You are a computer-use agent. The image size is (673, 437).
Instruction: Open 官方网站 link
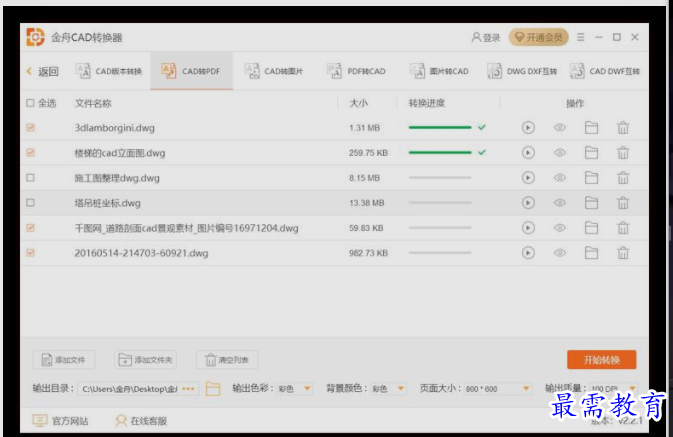pyautogui.click(x=61, y=421)
